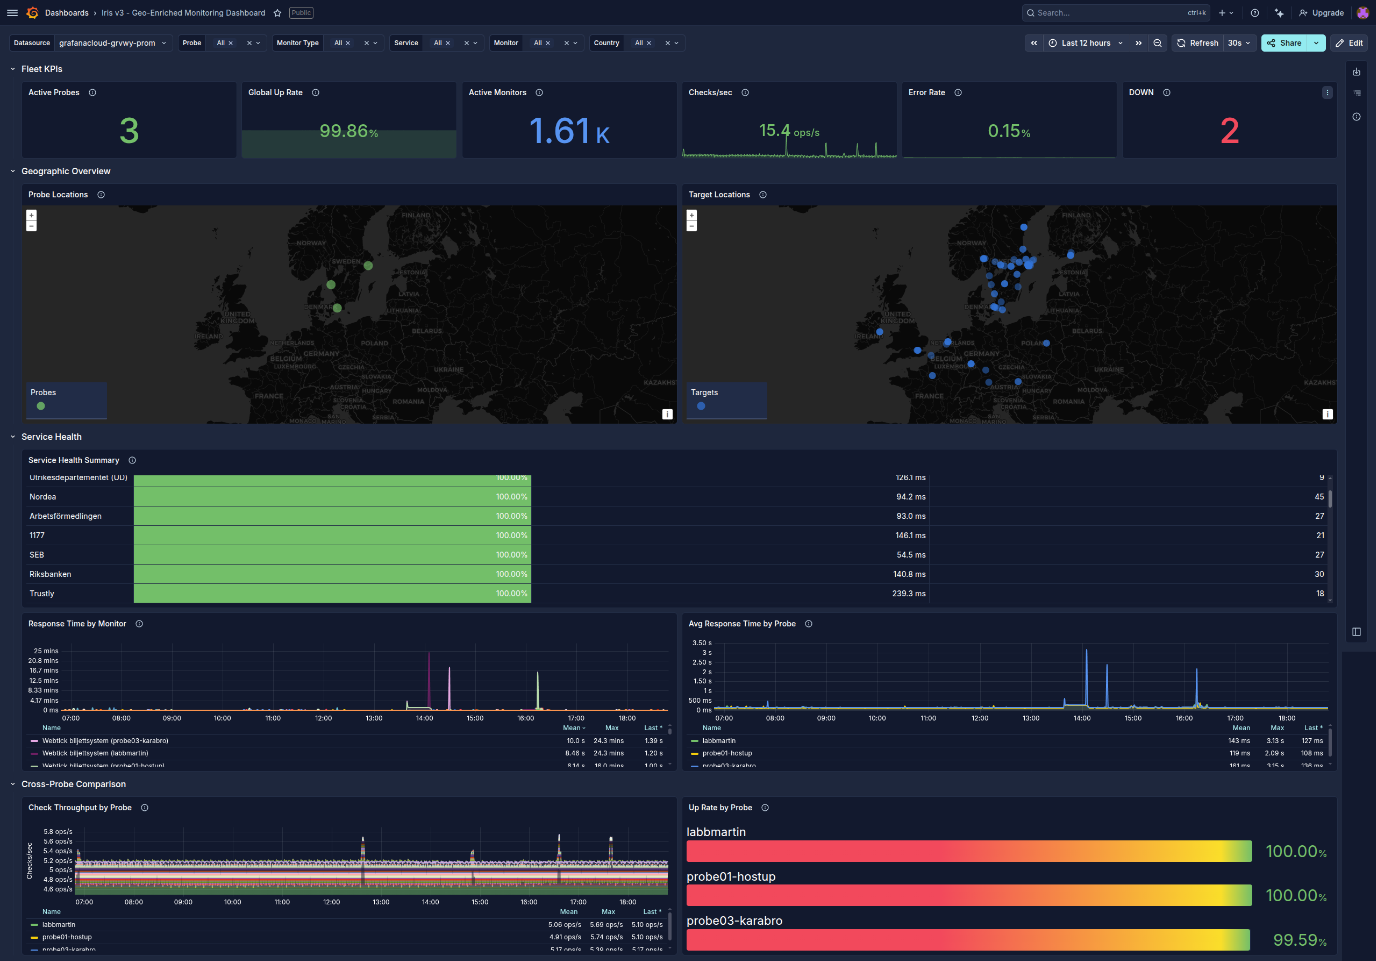Click the Upgrade button
Screen dimensions: 1376x961
point(1321,13)
